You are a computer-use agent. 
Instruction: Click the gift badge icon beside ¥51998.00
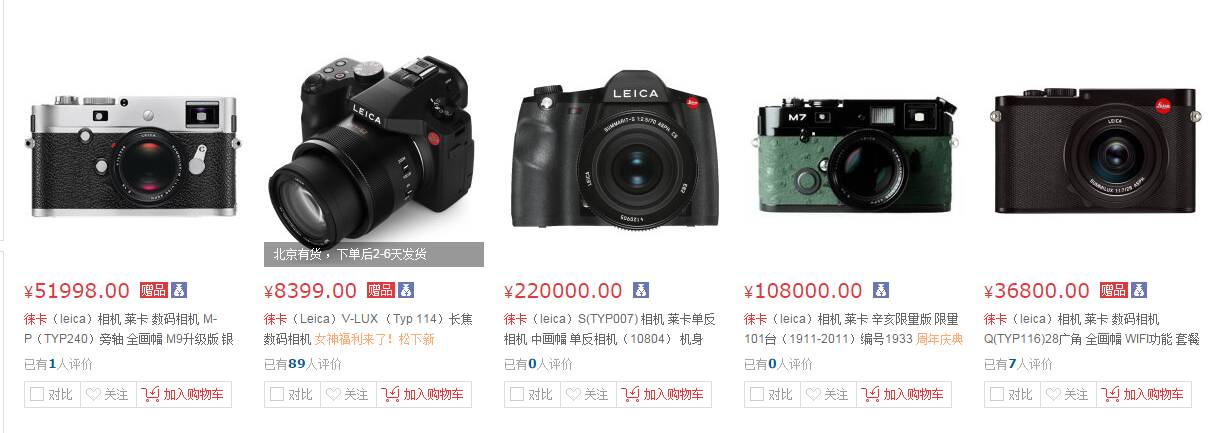click(153, 290)
